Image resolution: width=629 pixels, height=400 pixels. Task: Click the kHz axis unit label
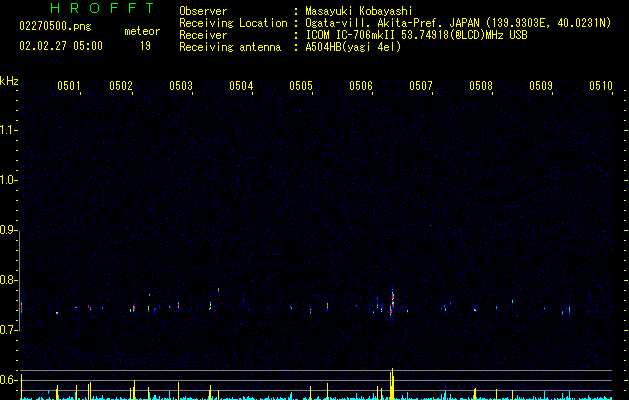9,81
